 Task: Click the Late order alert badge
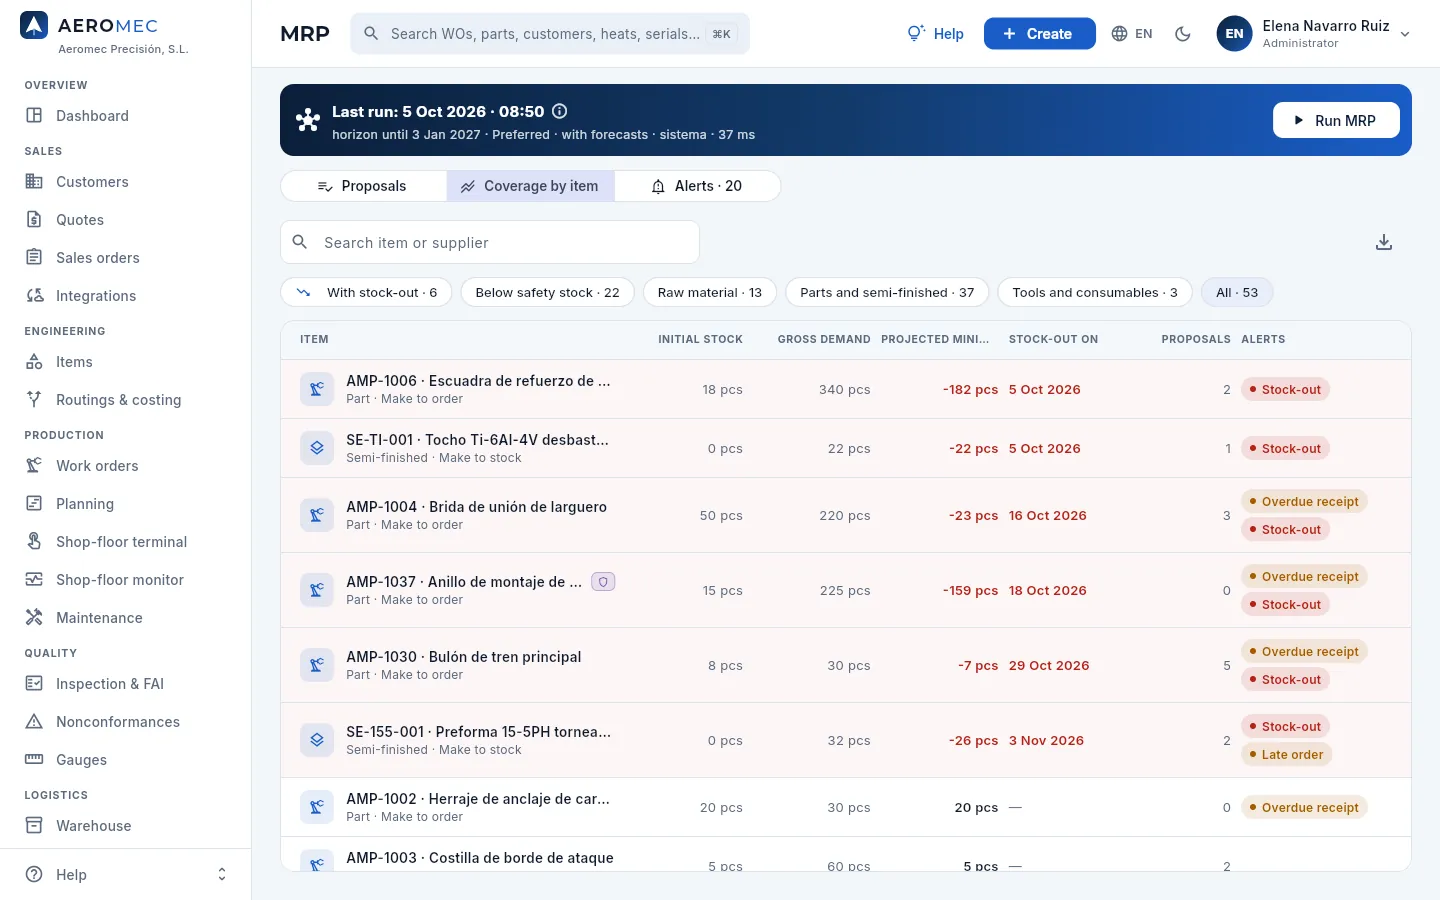point(1286,755)
